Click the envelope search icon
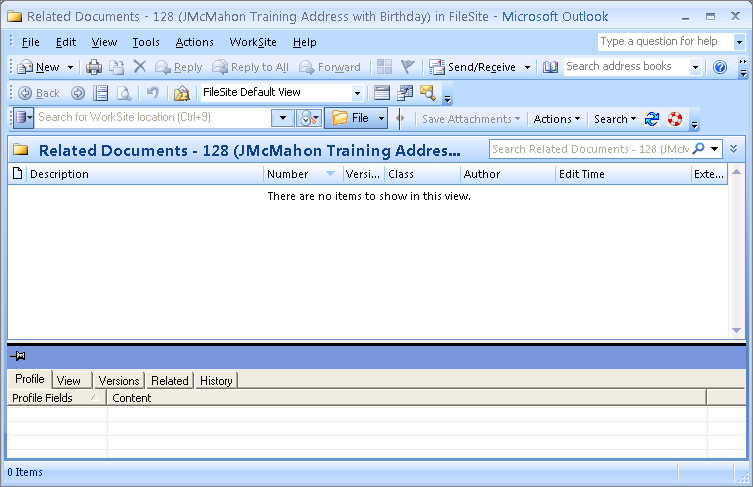The height and width of the screenshot is (487, 753). (x=427, y=93)
